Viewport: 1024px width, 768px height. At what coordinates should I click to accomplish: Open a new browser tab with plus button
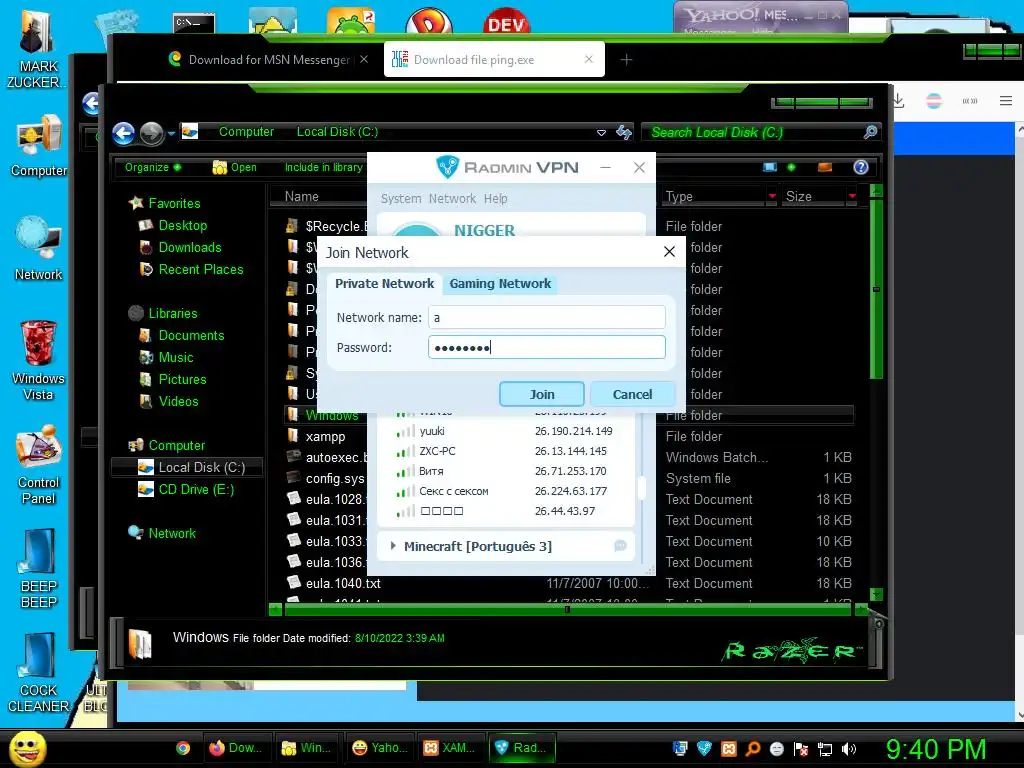pos(626,59)
